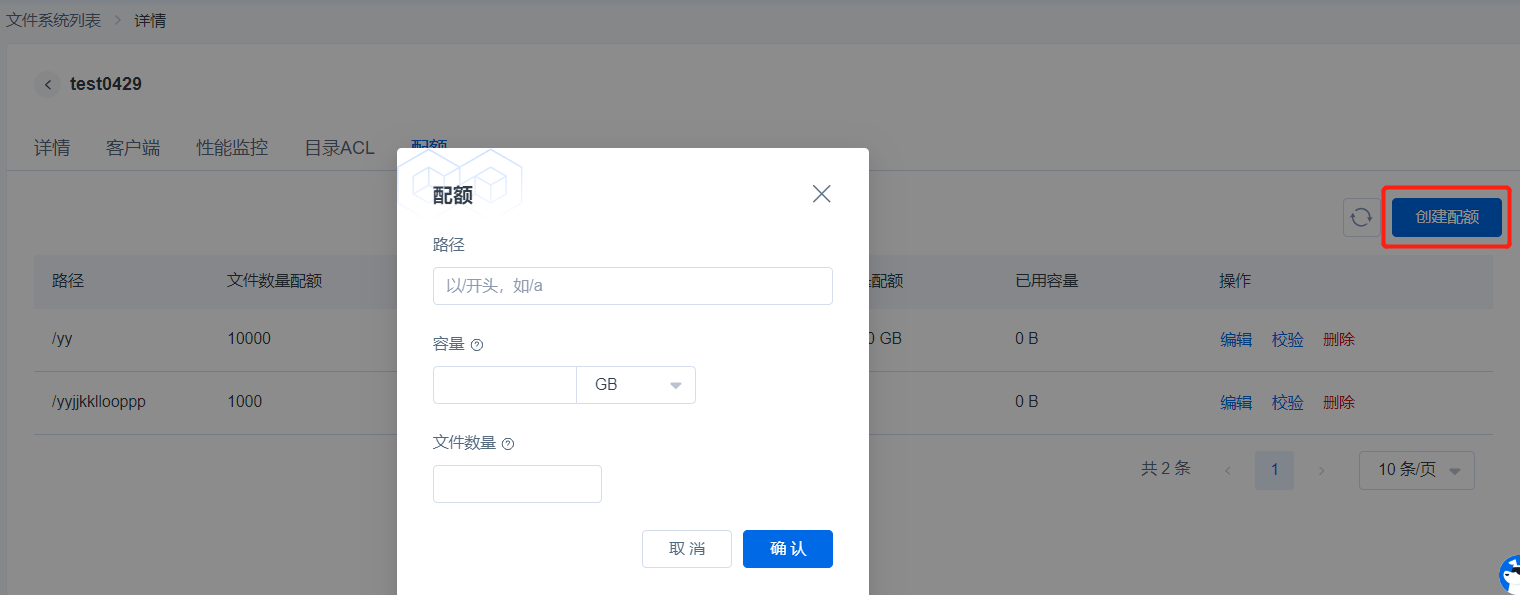The height and width of the screenshot is (595, 1520).
Task: Click the 创建配额 button
Action: [x=1446, y=217]
